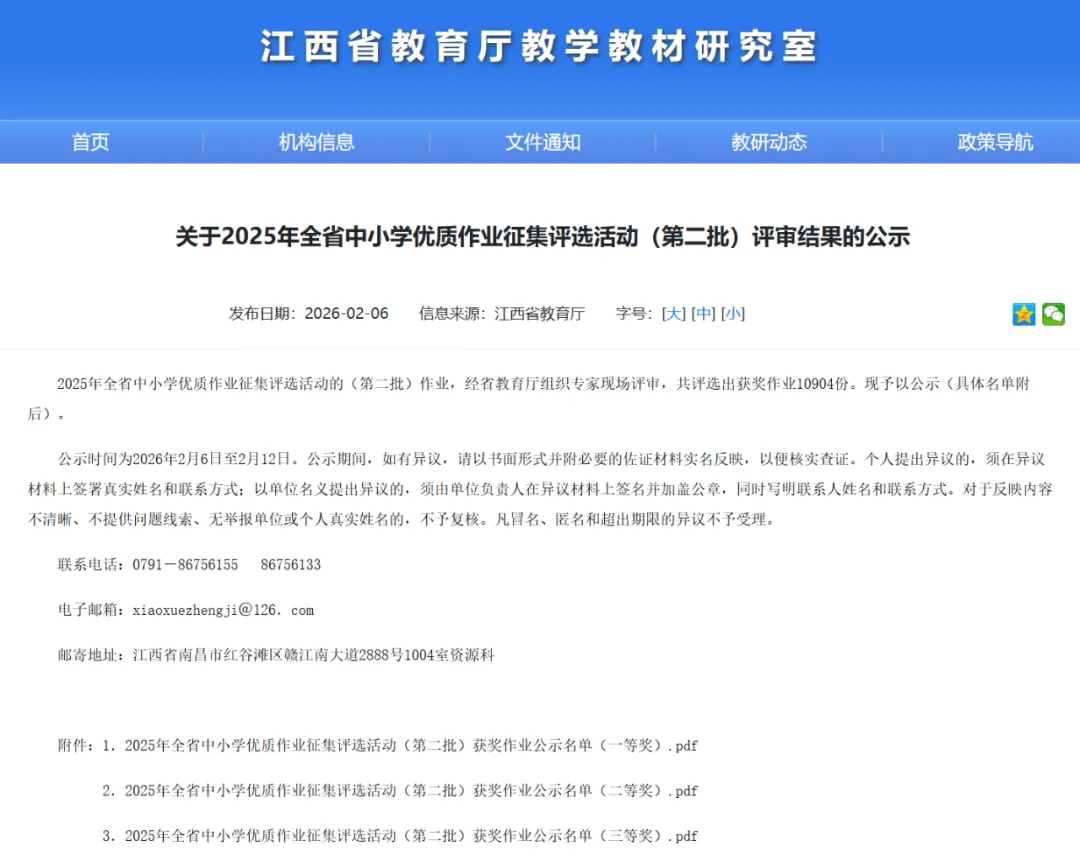
Task: Click the publish date 2026-02-06
Action: point(346,313)
